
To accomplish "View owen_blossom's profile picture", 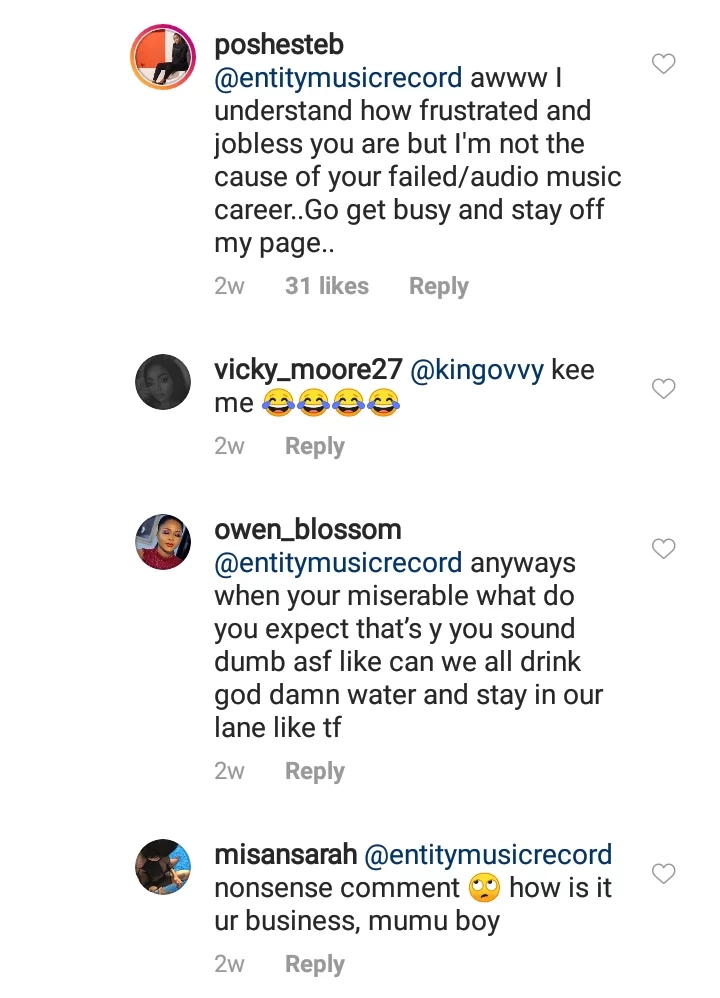I will click(162, 541).
